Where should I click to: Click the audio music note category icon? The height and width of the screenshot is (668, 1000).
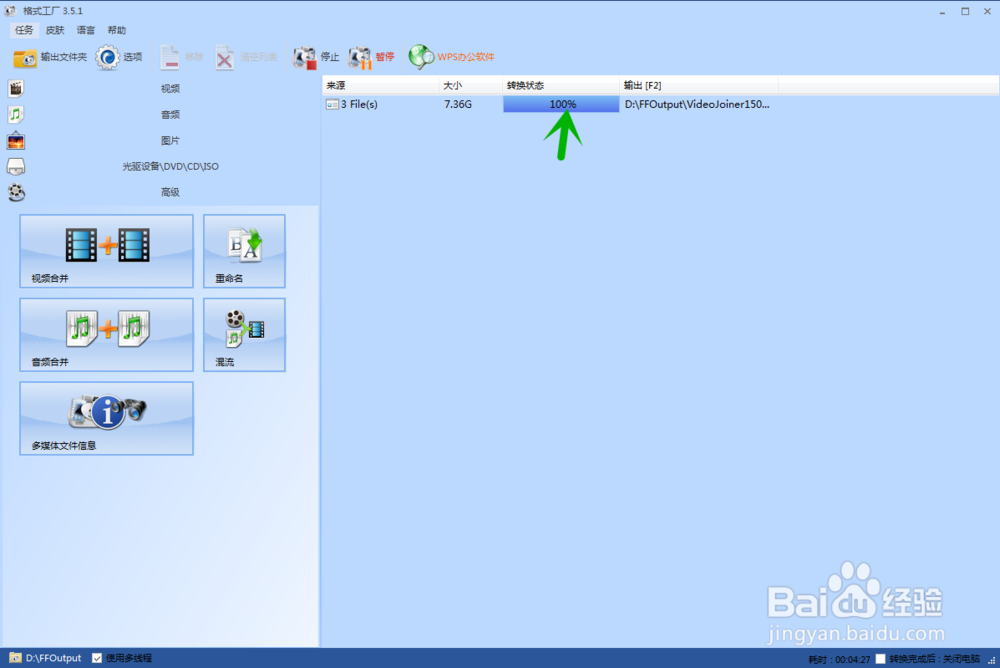[16, 114]
